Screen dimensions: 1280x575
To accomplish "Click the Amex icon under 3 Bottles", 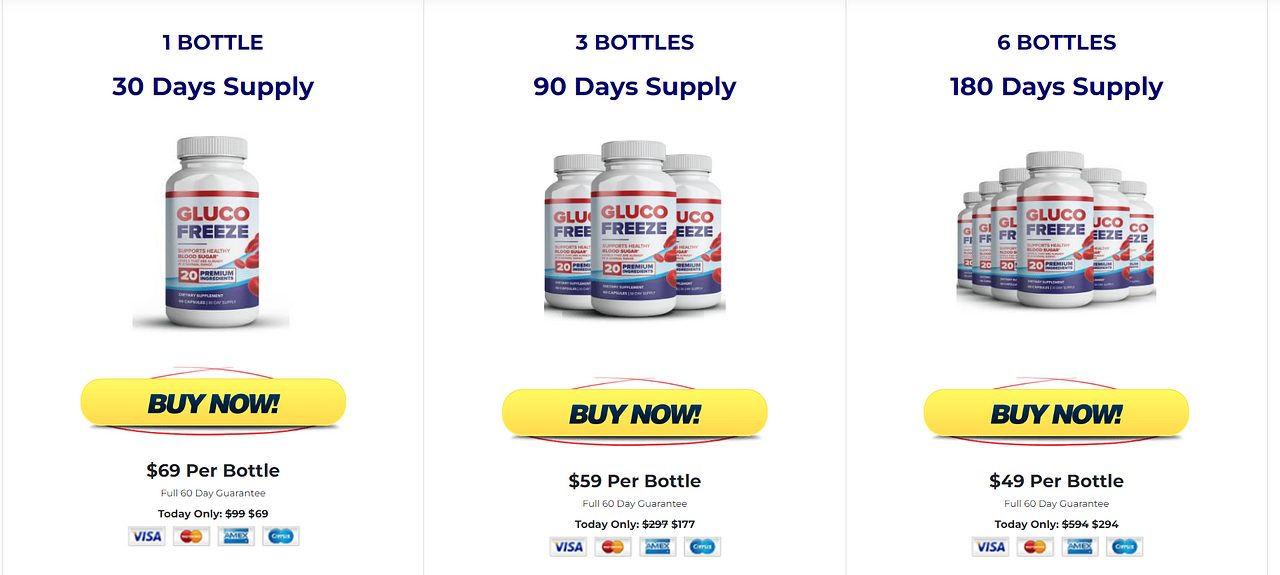I will click(657, 546).
